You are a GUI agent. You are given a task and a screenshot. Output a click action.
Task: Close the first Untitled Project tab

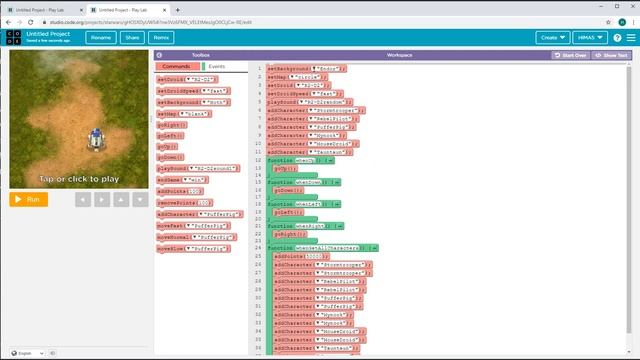coord(81,10)
